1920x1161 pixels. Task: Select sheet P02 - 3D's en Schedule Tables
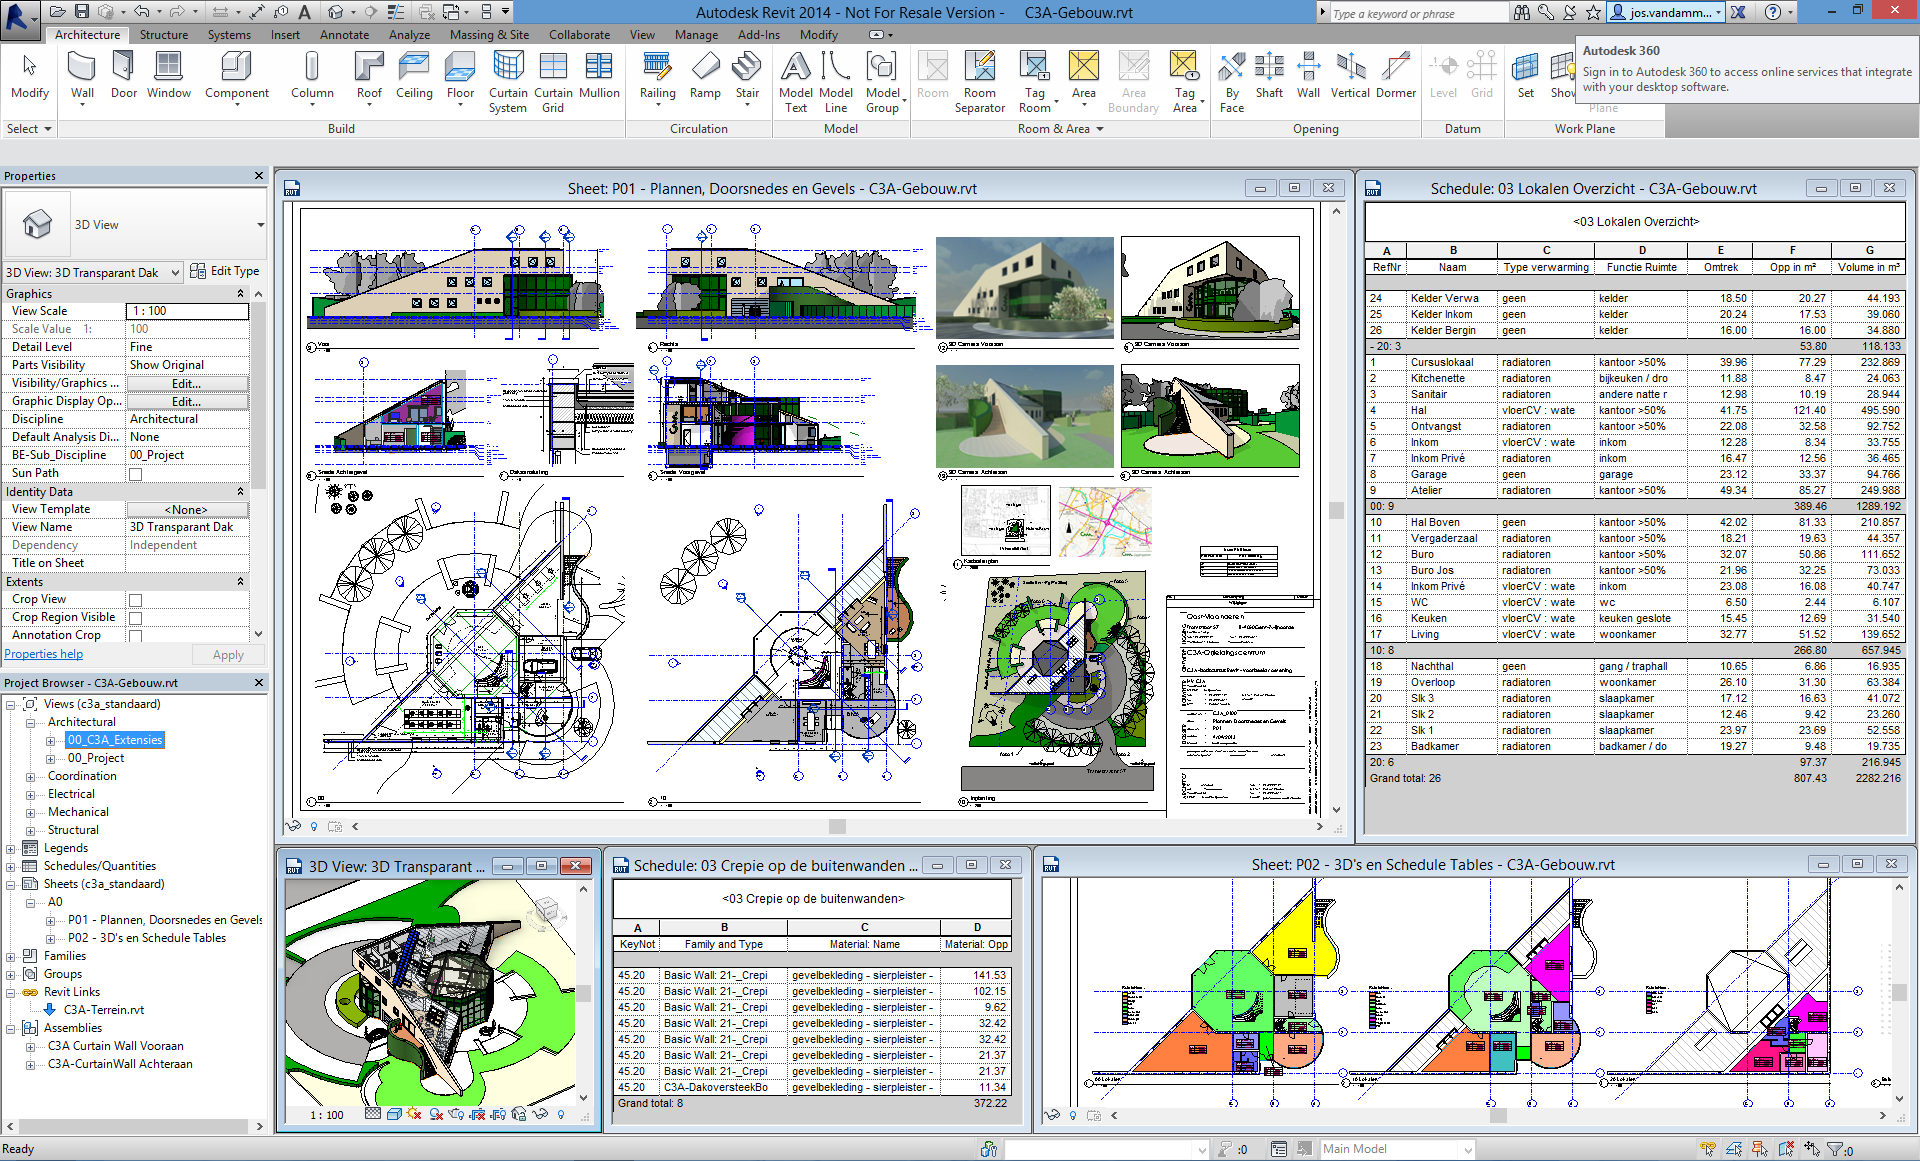tap(147, 938)
